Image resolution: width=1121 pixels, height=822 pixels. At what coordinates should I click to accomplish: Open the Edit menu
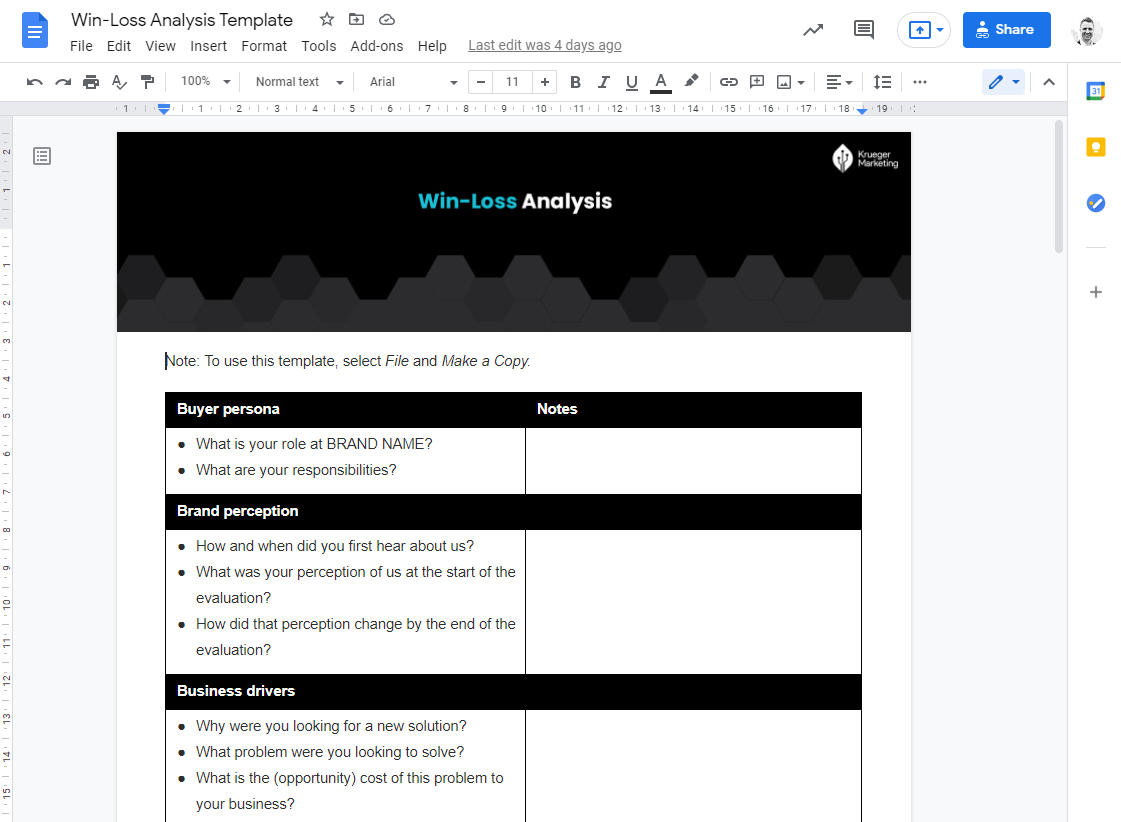tap(119, 46)
